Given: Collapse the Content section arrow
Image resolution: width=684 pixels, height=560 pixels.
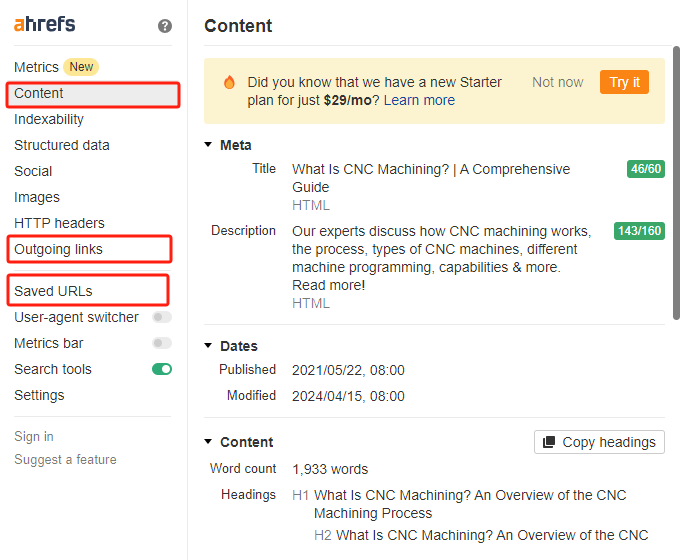Looking at the screenshot, I should (x=209, y=442).
